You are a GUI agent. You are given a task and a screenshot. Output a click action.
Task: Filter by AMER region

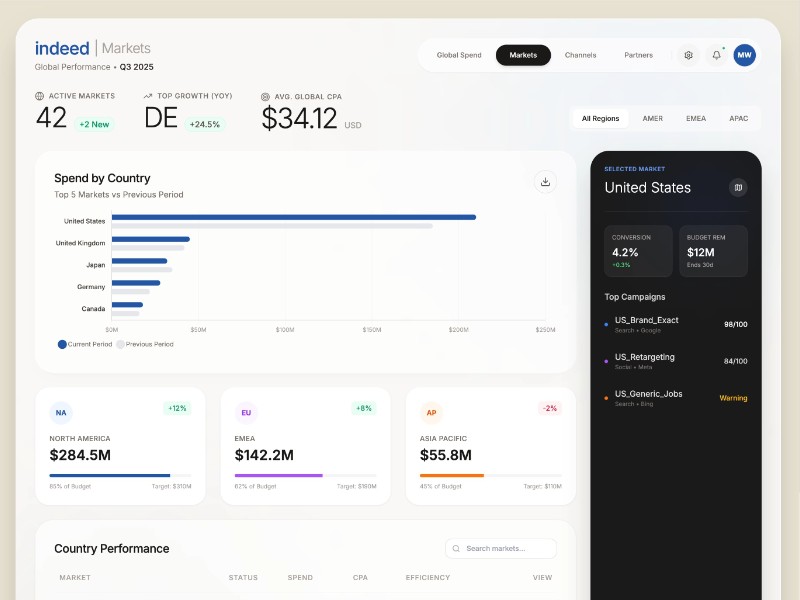[652, 118]
